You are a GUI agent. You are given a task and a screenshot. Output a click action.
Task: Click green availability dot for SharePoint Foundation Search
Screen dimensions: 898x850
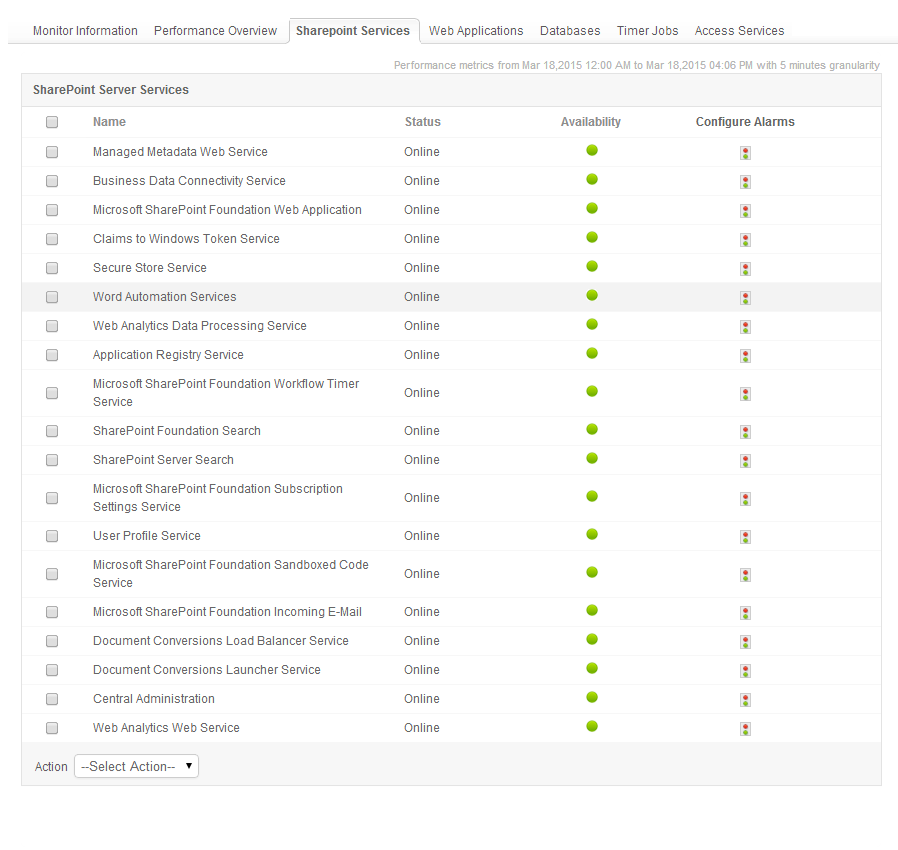[x=592, y=429]
